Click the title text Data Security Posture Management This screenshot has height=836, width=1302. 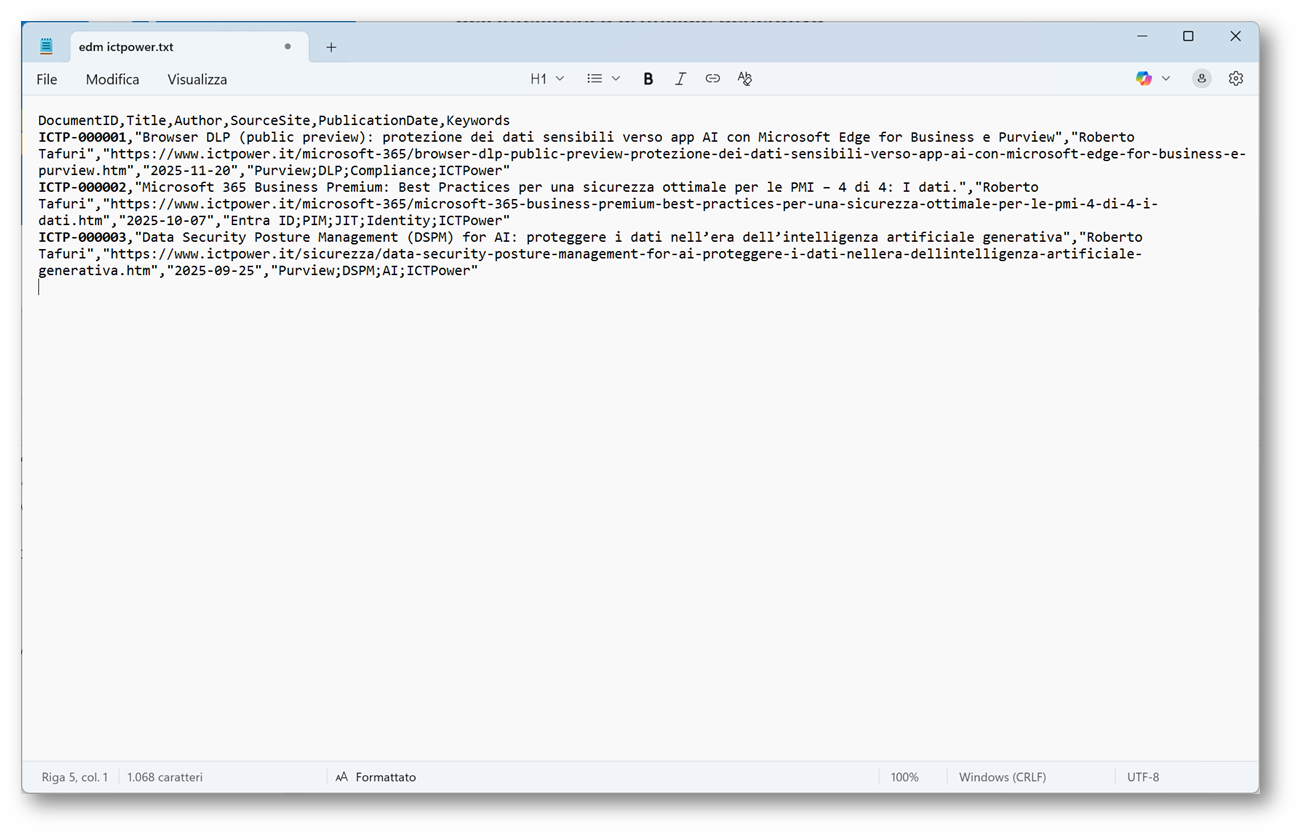click(271, 237)
